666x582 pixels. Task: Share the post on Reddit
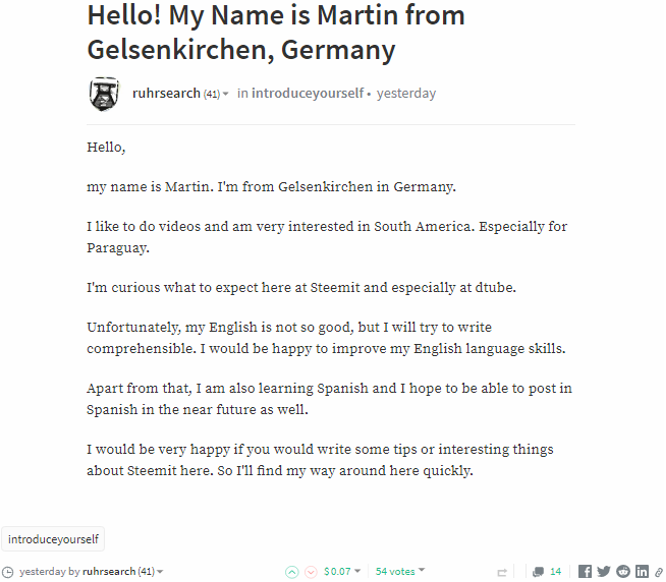[623, 572]
